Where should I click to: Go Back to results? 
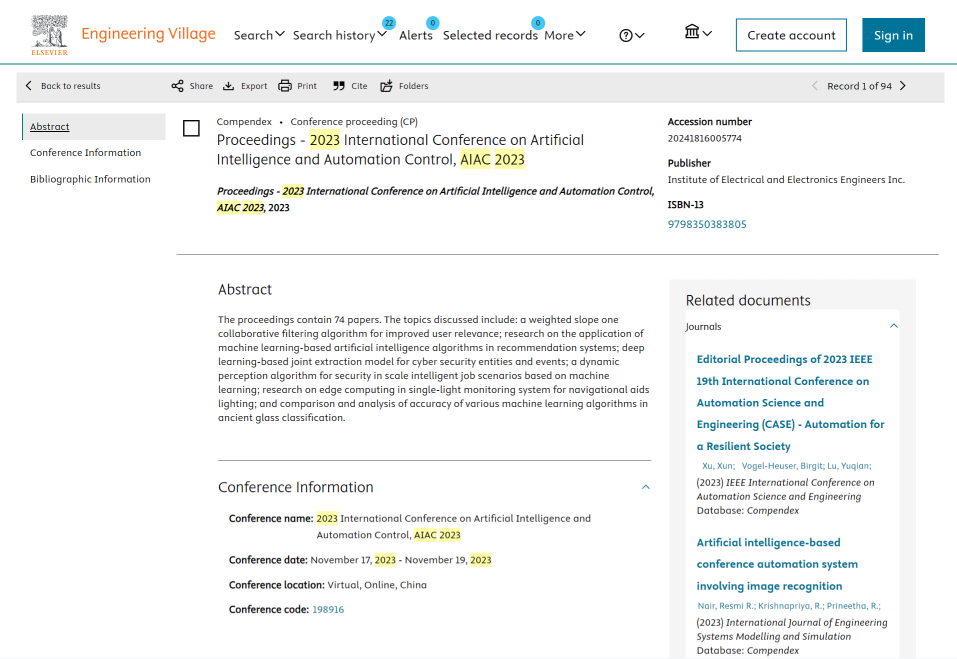(63, 86)
